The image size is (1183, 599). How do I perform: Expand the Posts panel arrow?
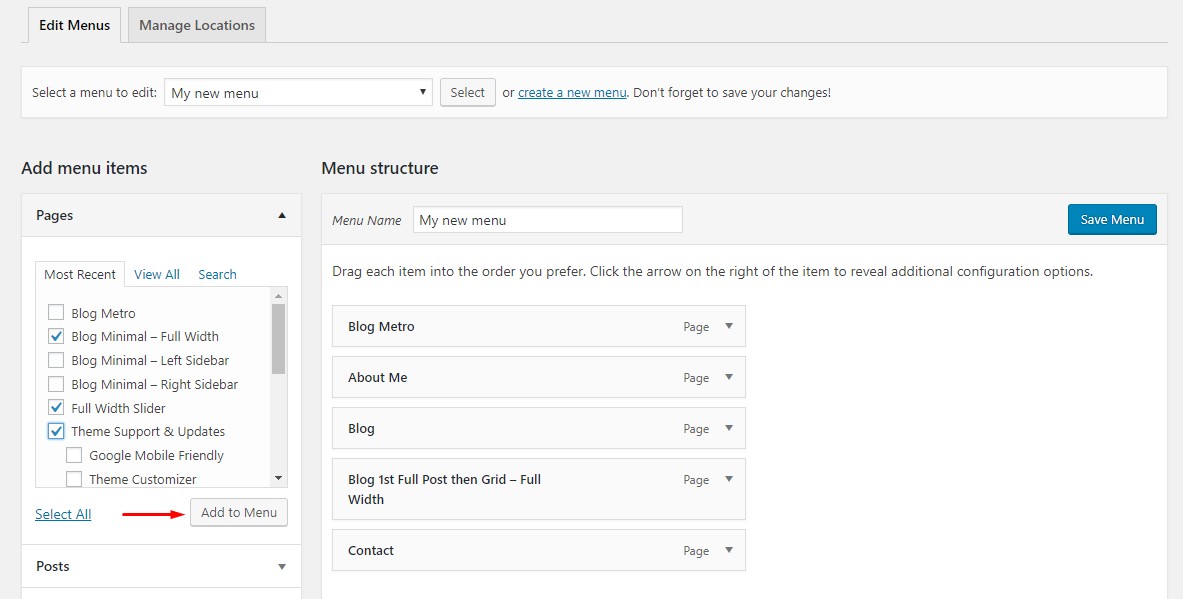pyautogui.click(x=282, y=566)
